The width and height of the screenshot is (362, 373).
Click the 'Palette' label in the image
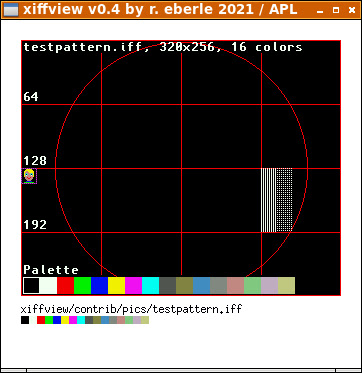click(51, 270)
